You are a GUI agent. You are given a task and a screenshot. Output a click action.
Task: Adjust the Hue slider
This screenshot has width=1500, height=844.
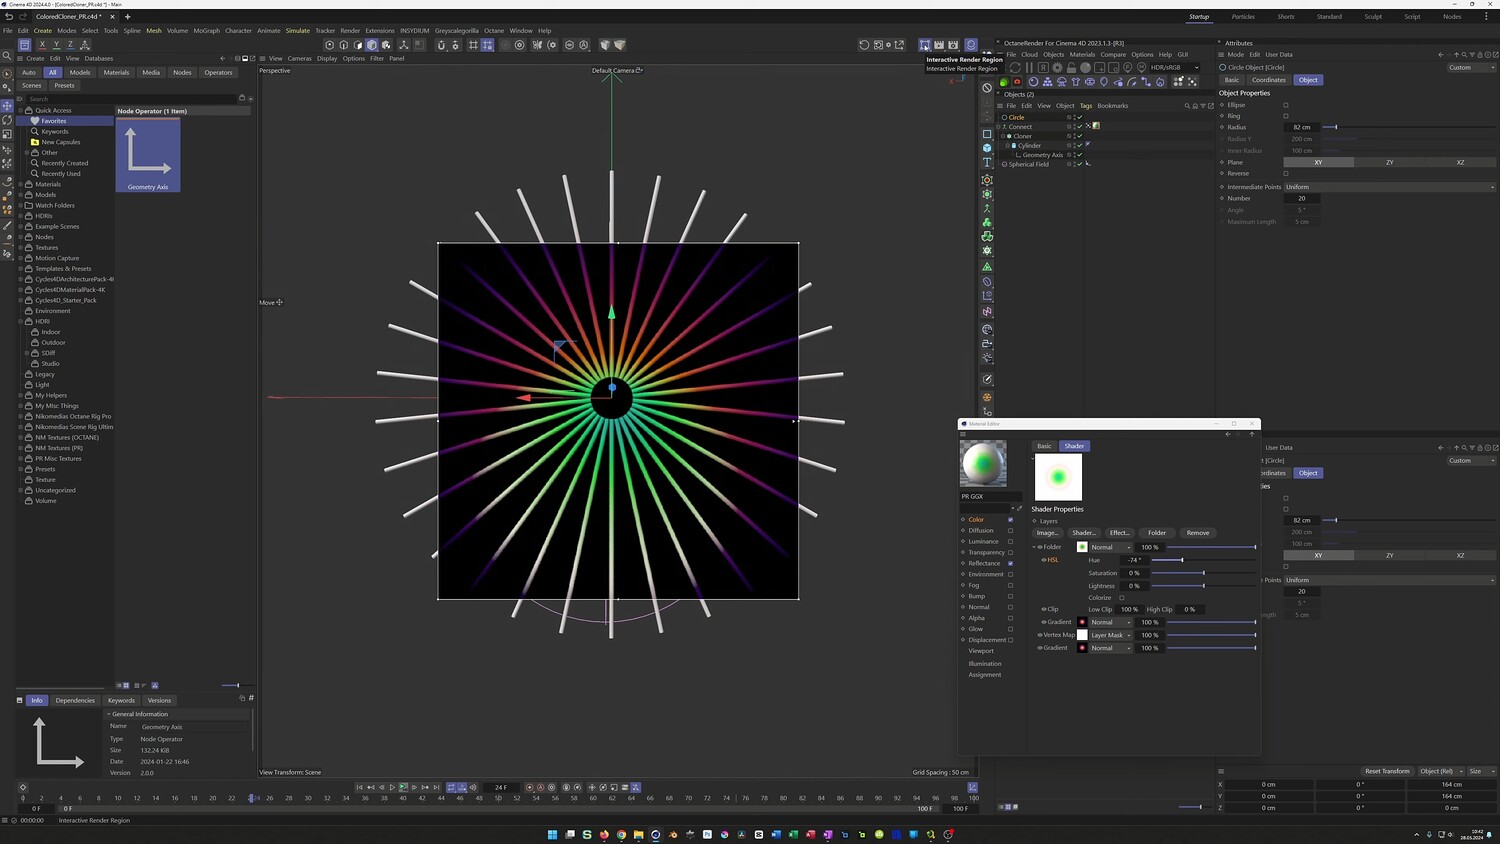[1203, 560]
